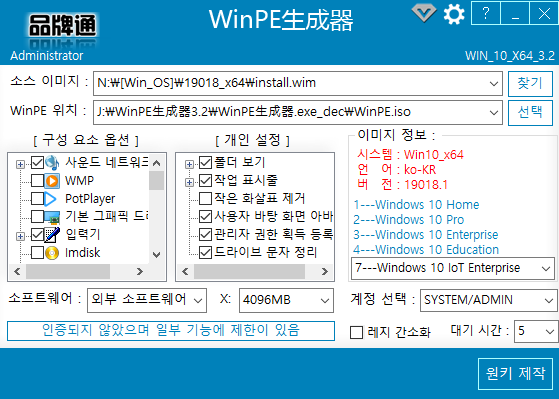The height and width of the screenshot is (399, 559).
Task: Uncheck 사용자 바탕 화면 checkbox
Action: [x=205, y=216]
